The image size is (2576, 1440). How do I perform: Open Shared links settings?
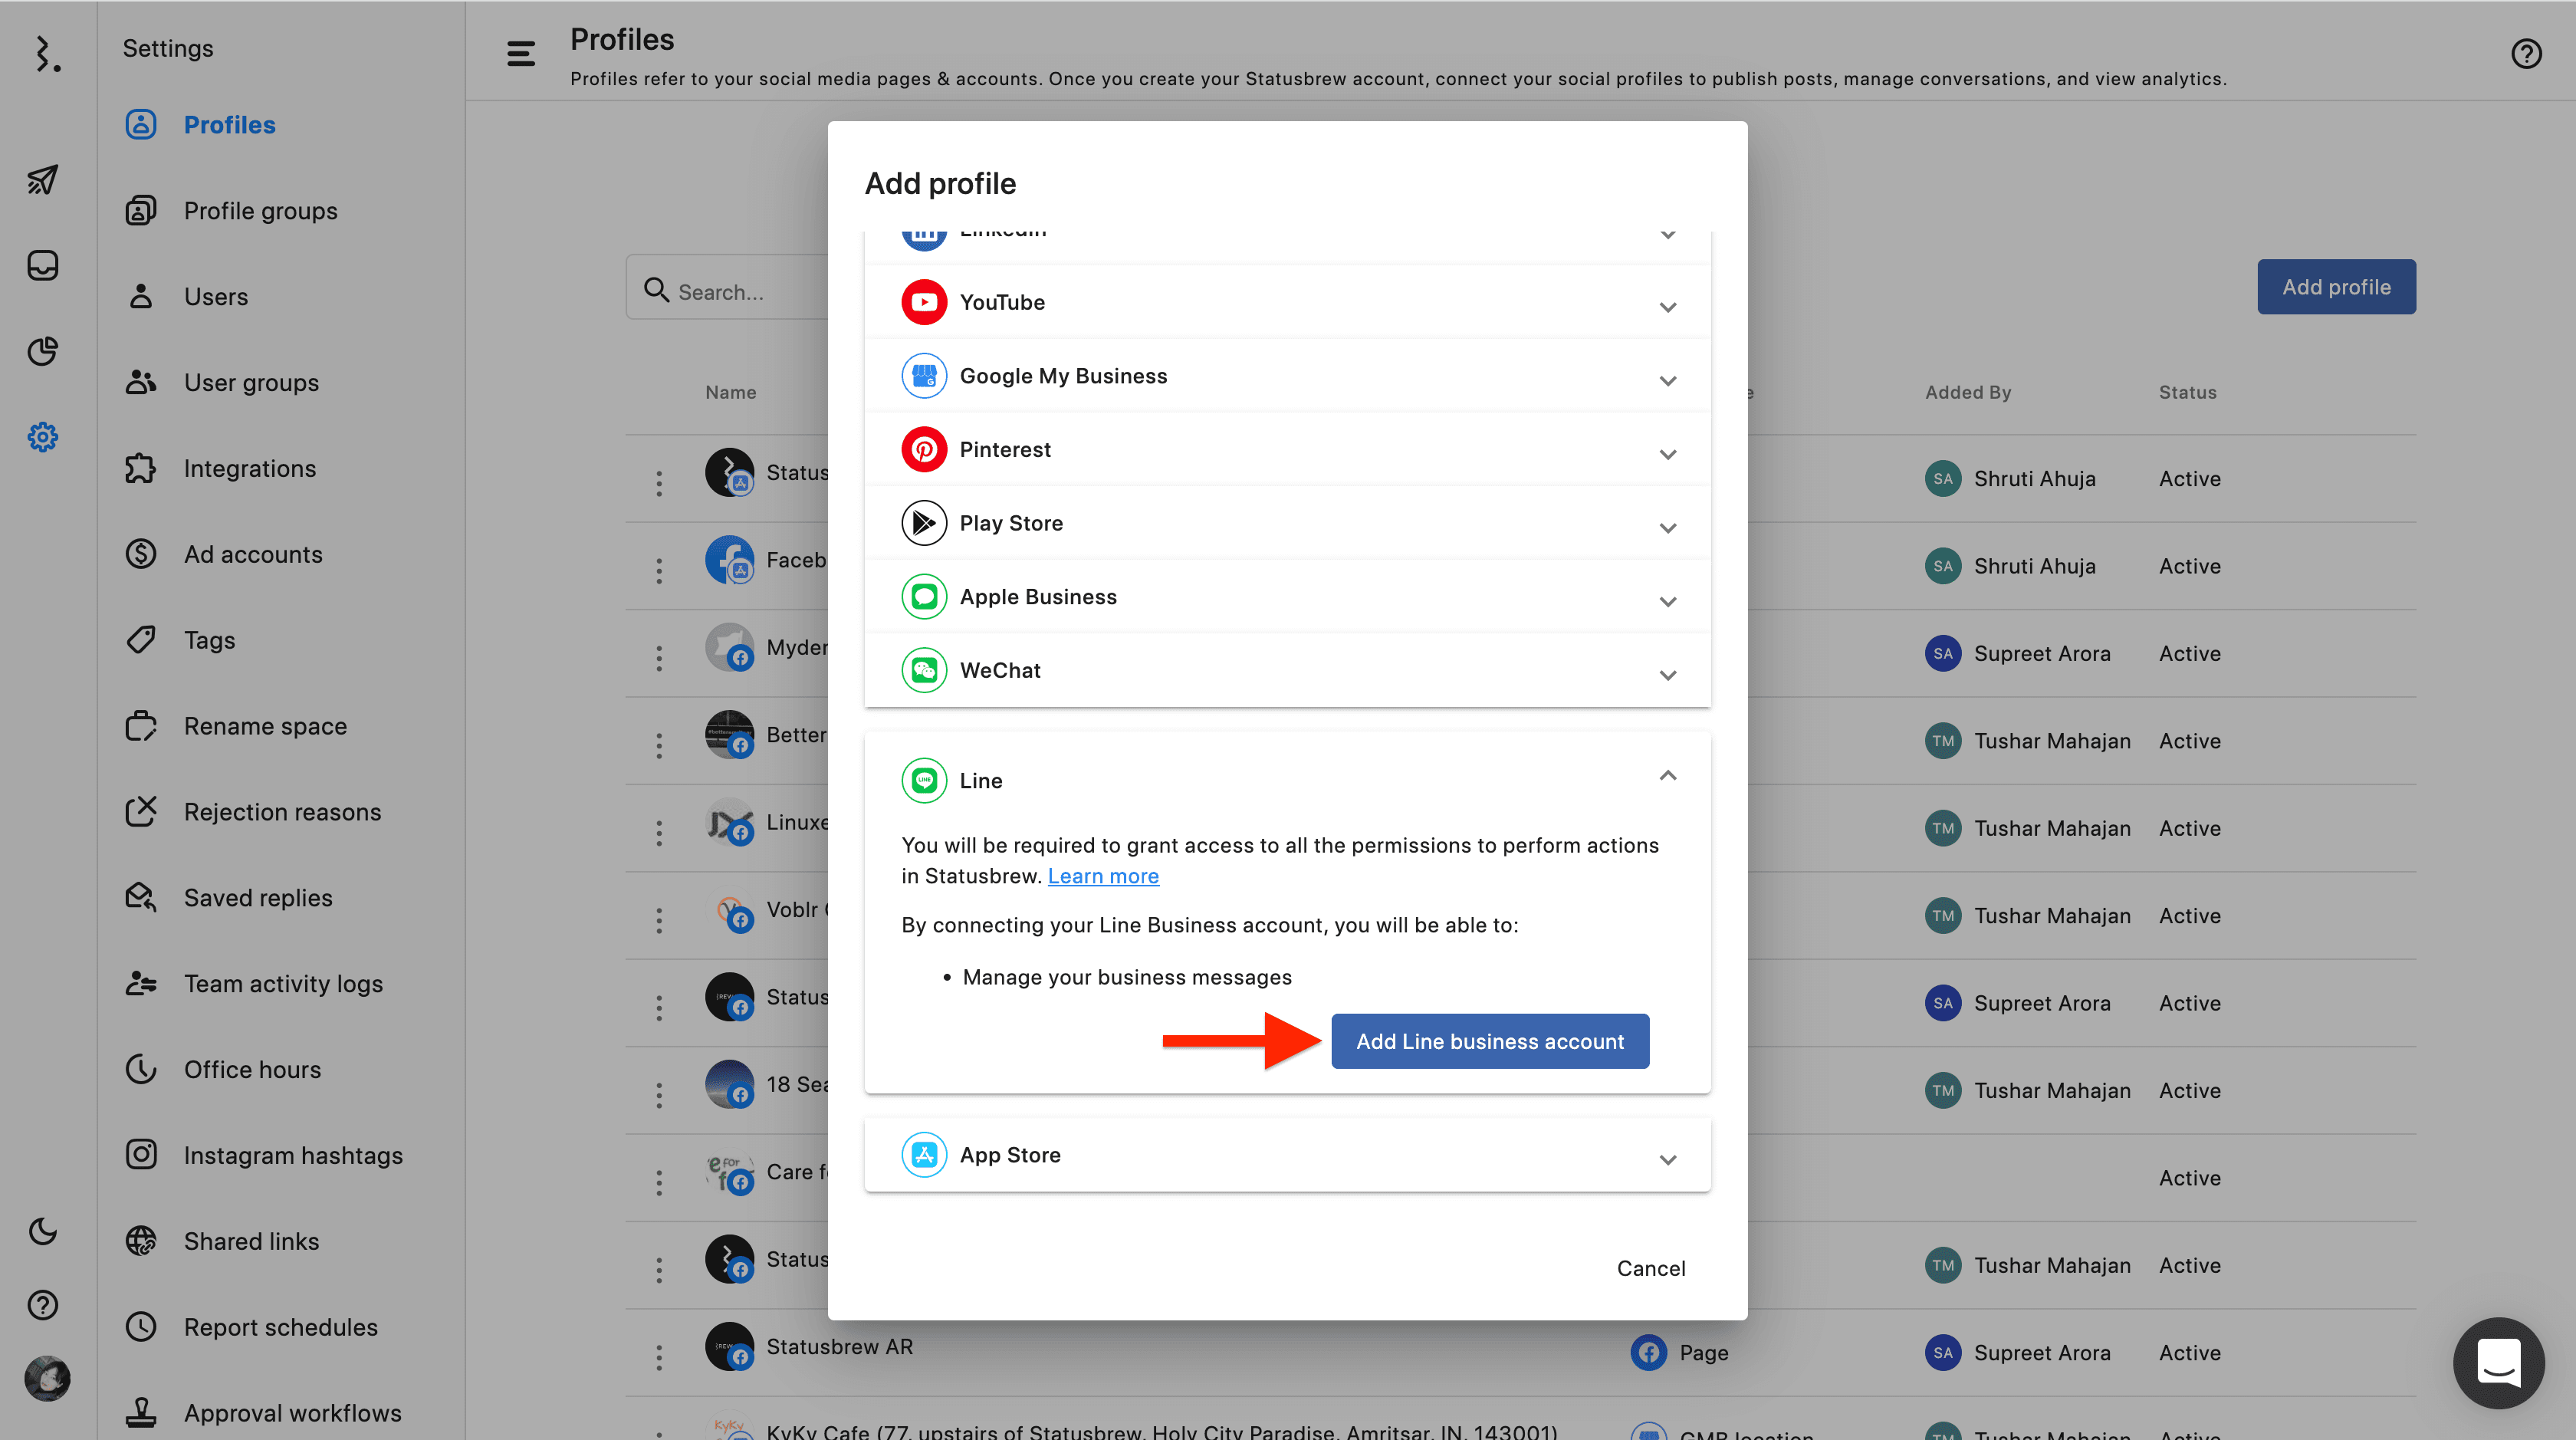click(x=222, y=1242)
